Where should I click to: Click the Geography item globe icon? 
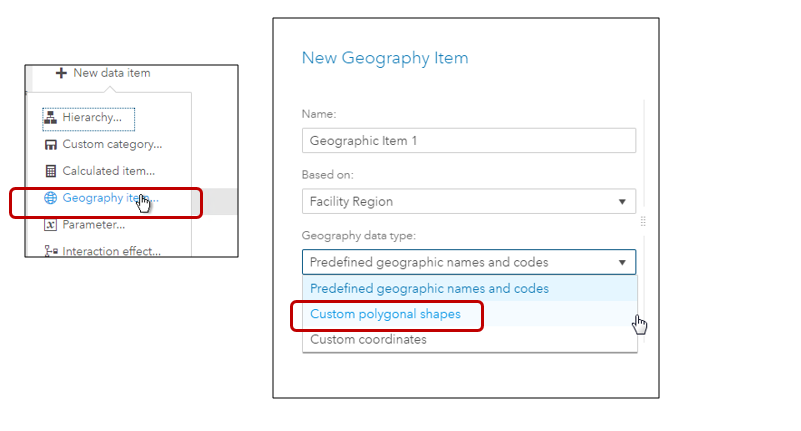coord(50,198)
